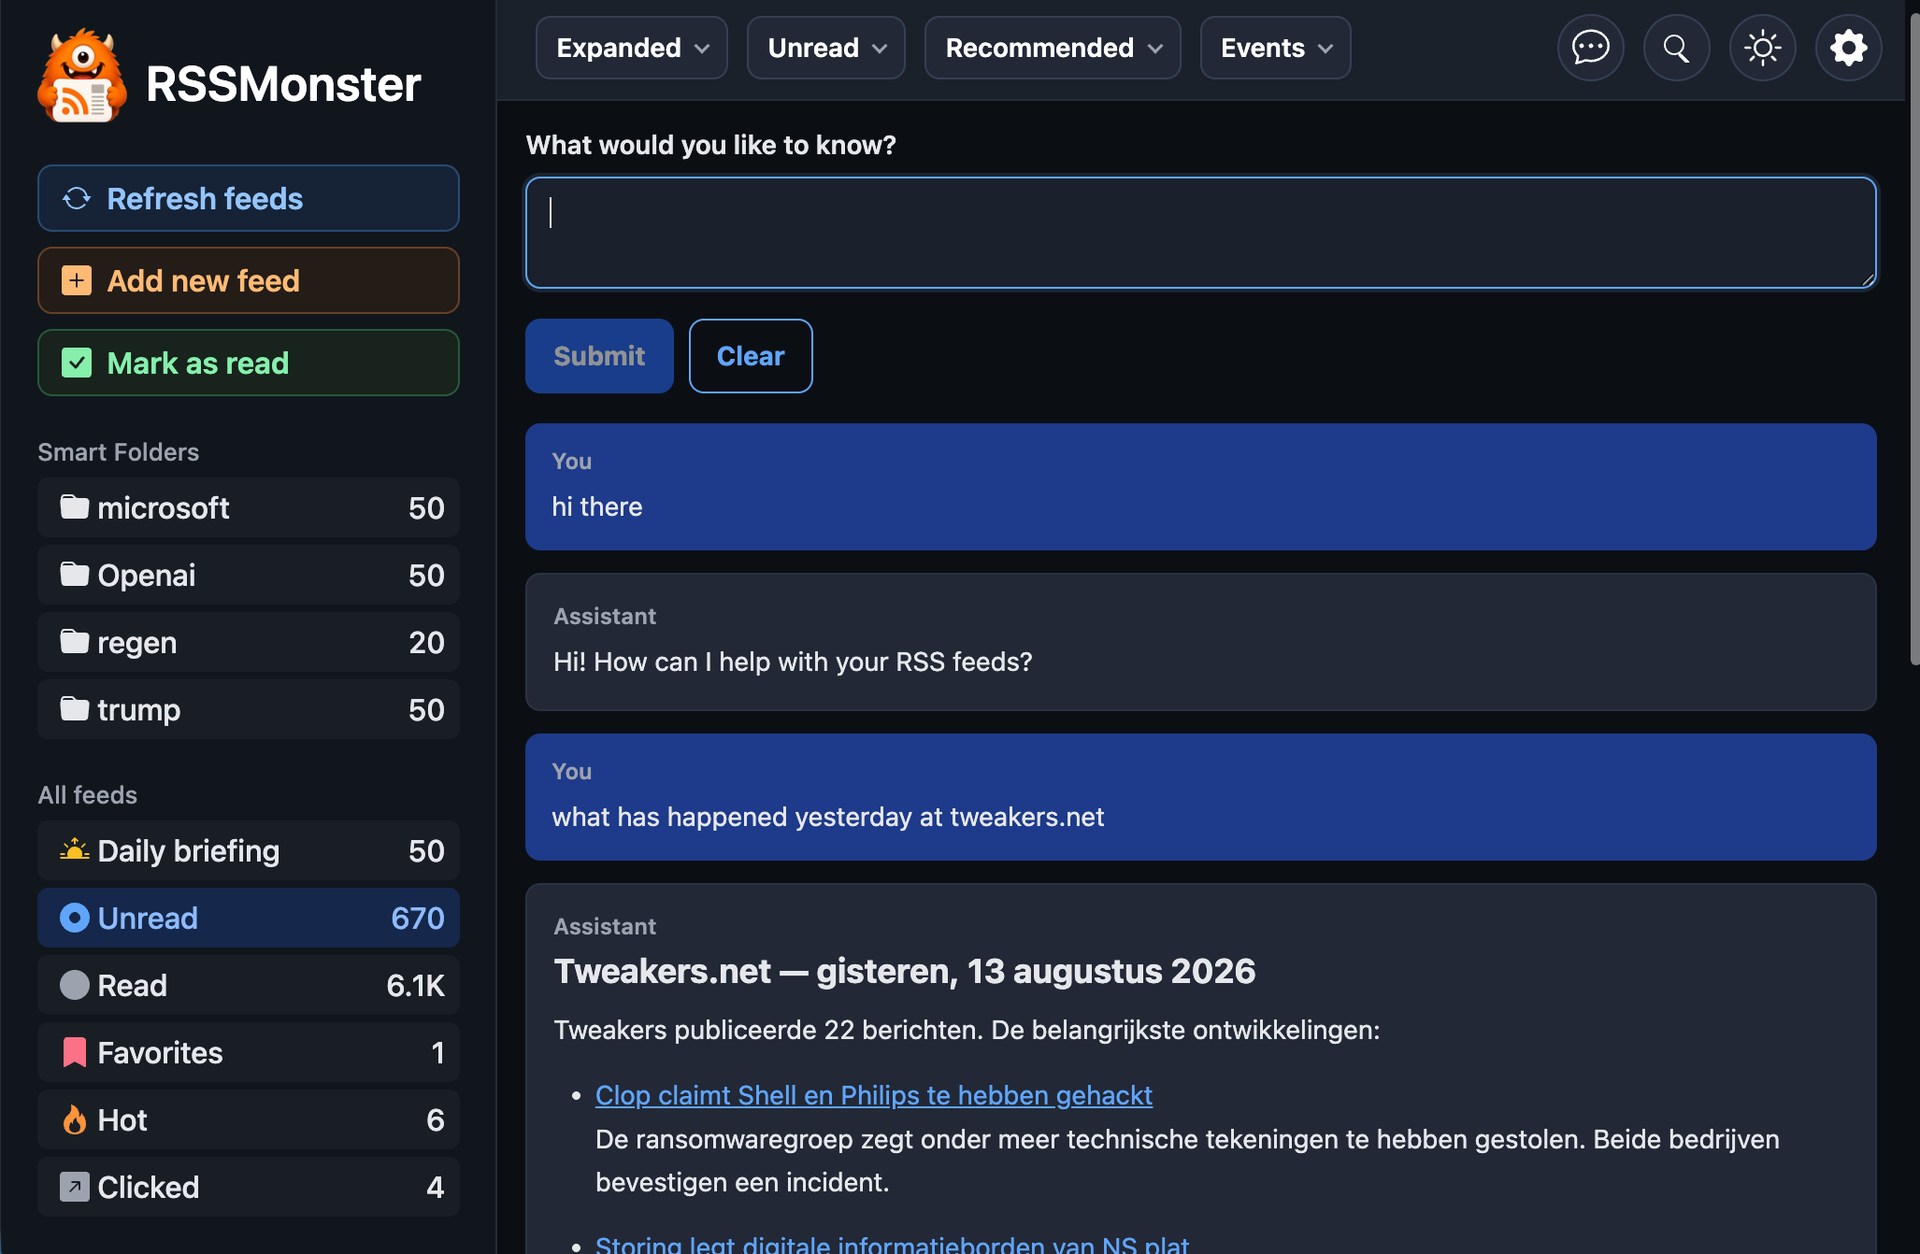Image resolution: width=1920 pixels, height=1254 pixels.
Task: Focus the question text box
Action: [x=1200, y=233]
